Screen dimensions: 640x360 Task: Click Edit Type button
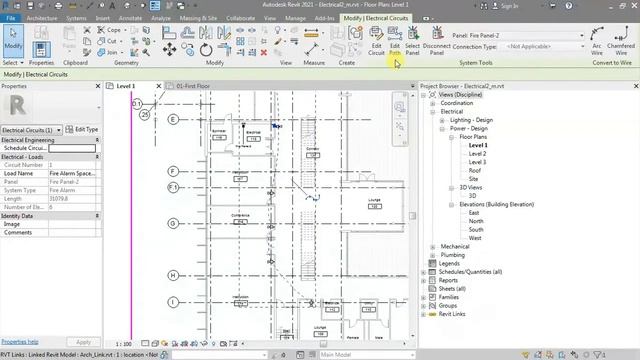(82, 129)
